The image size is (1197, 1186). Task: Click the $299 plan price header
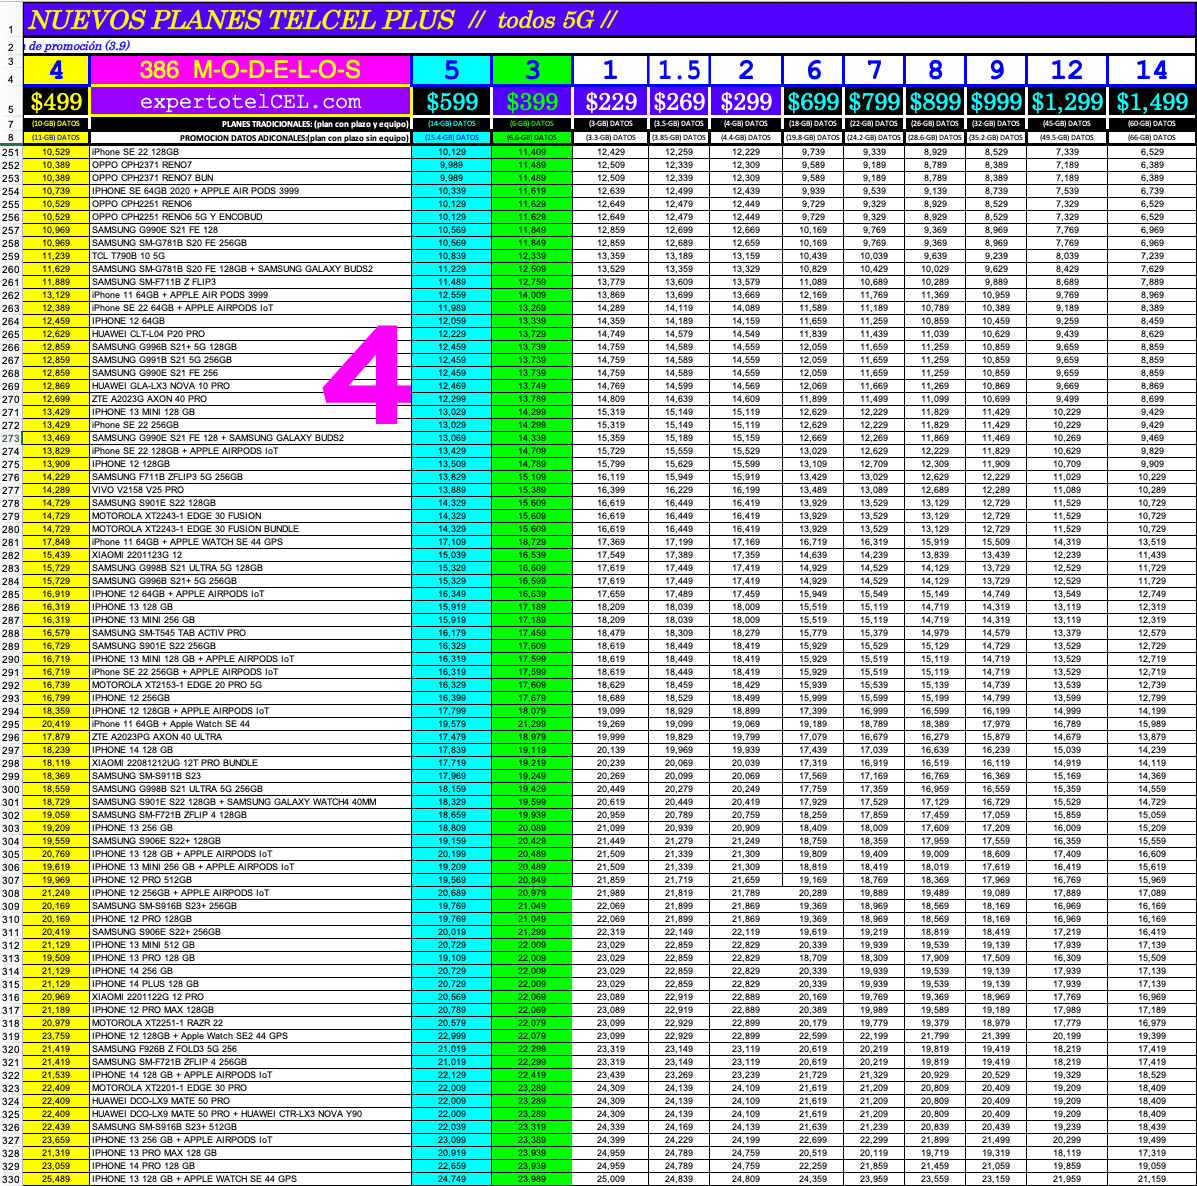[746, 102]
